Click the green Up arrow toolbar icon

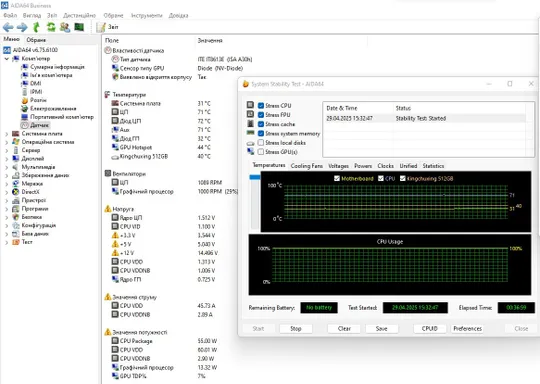click(37, 27)
